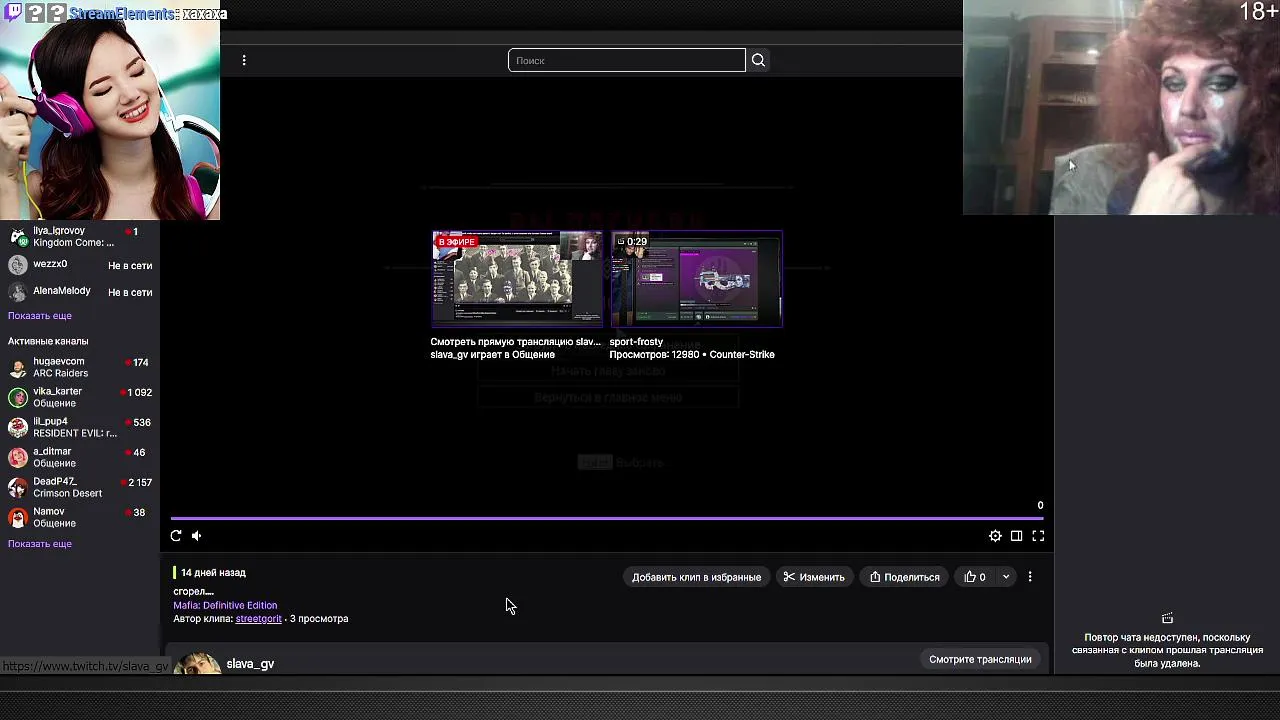1280x720 pixels.
Task: Click the slava_gv avatar below clip
Action: click(x=197, y=663)
